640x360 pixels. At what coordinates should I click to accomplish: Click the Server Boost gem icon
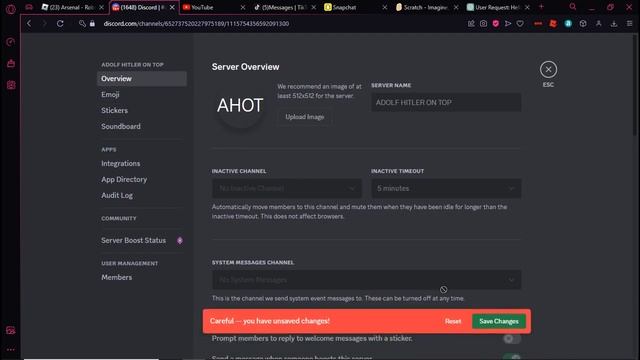point(180,240)
